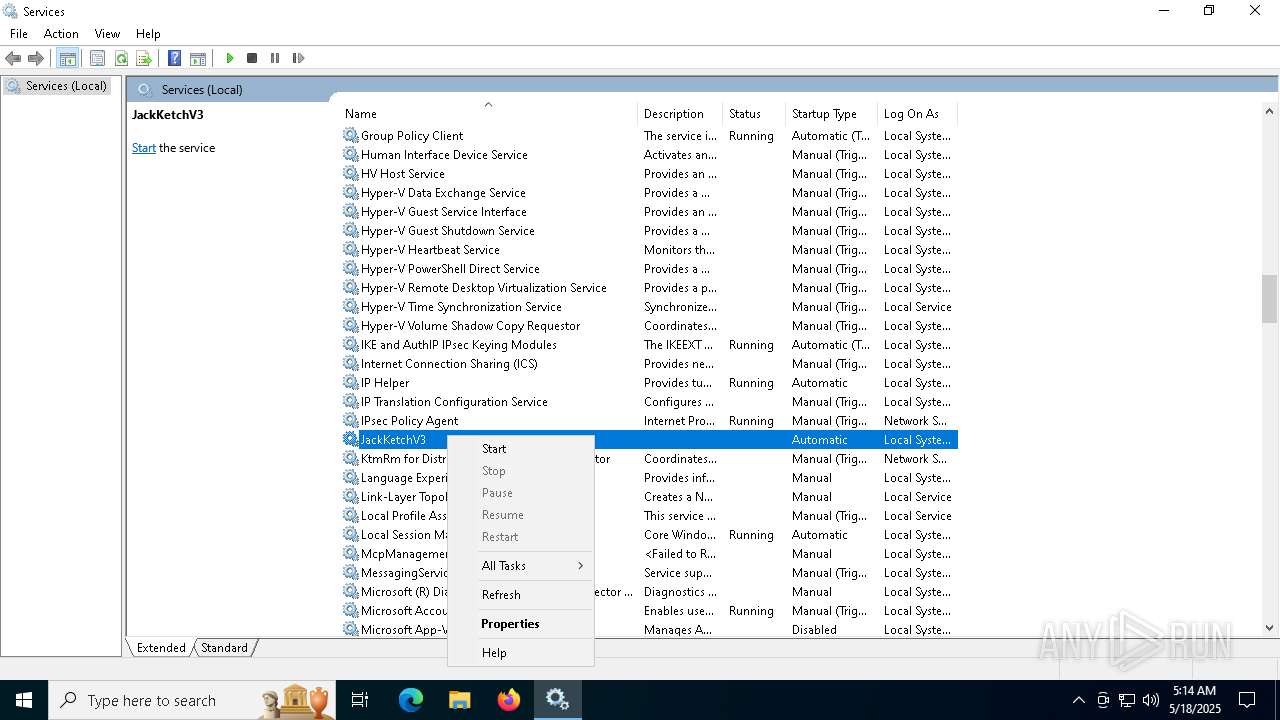Choose Start in the context menu
Image resolution: width=1280 pixels, height=720 pixels.
pos(521,449)
